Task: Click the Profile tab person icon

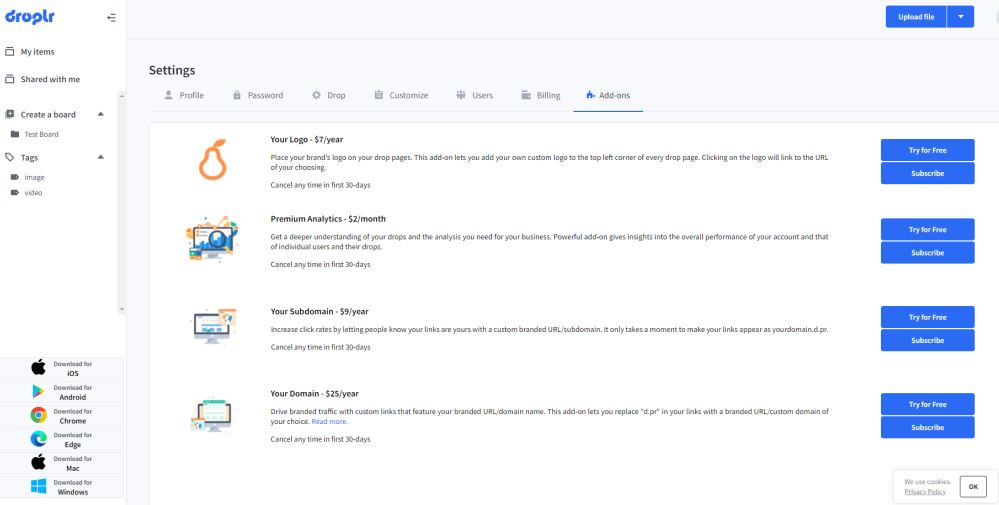Action: tap(168, 95)
